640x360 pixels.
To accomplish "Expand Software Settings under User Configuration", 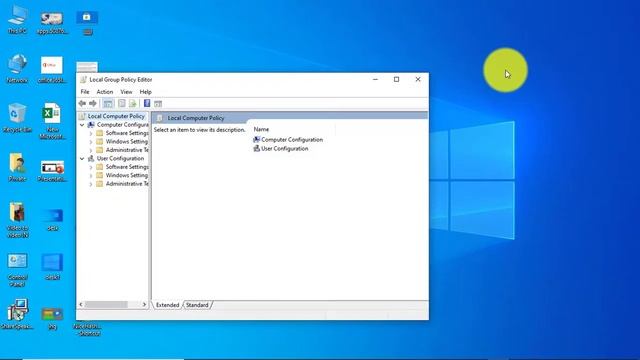I will click(x=91, y=167).
